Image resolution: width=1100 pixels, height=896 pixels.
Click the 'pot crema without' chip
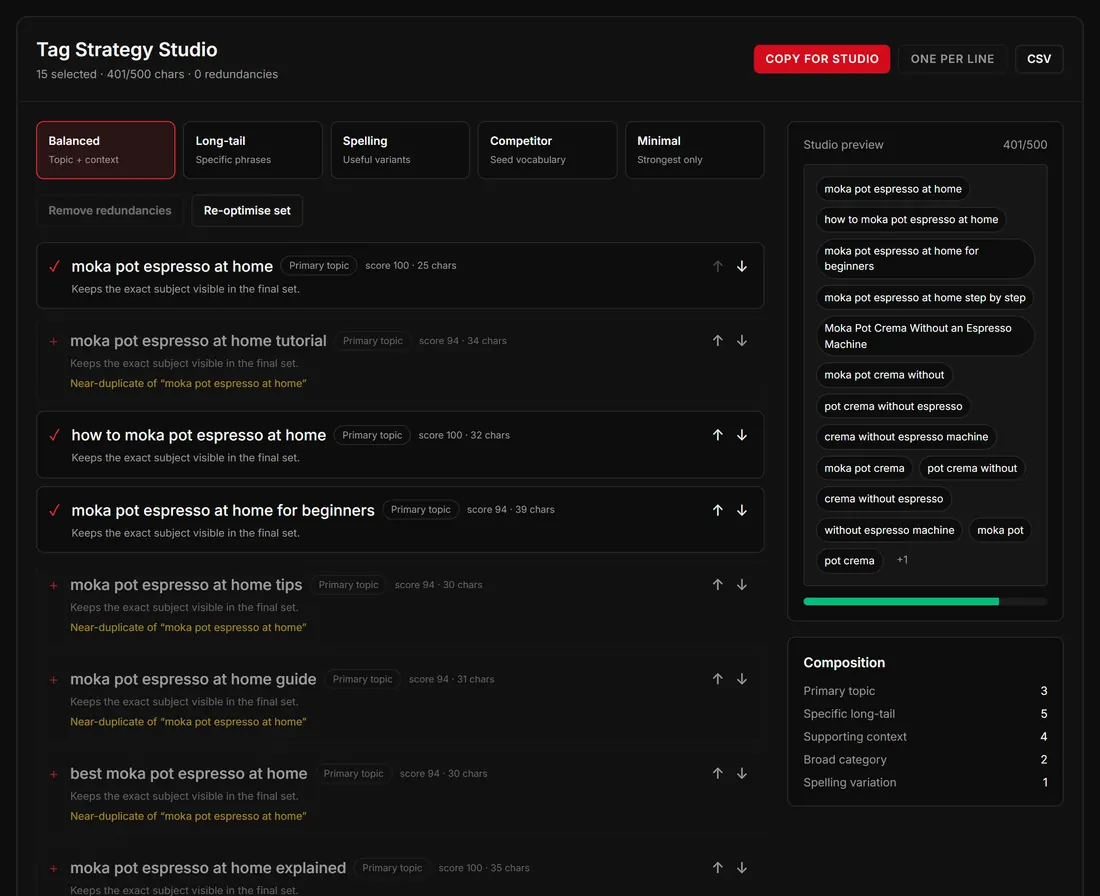point(972,468)
